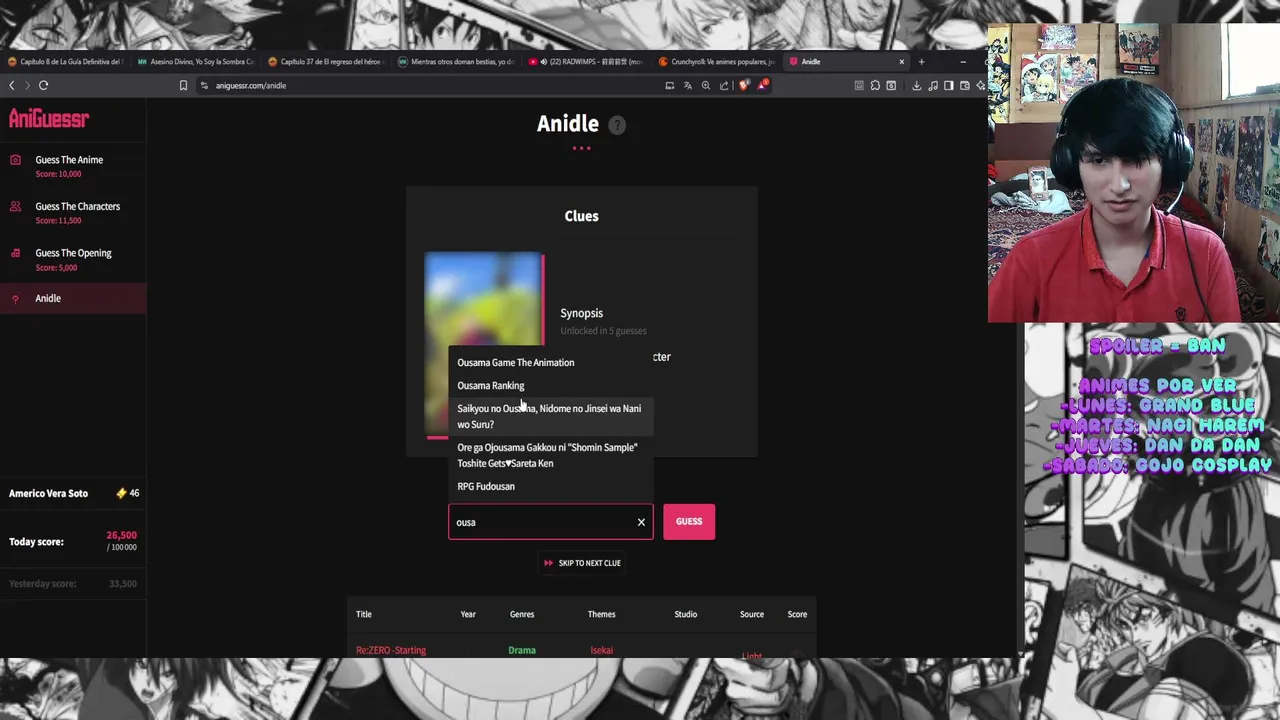Screen dimensions: 1280x720
Task: Click the Isekai theme cell
Action: [601, 651]
